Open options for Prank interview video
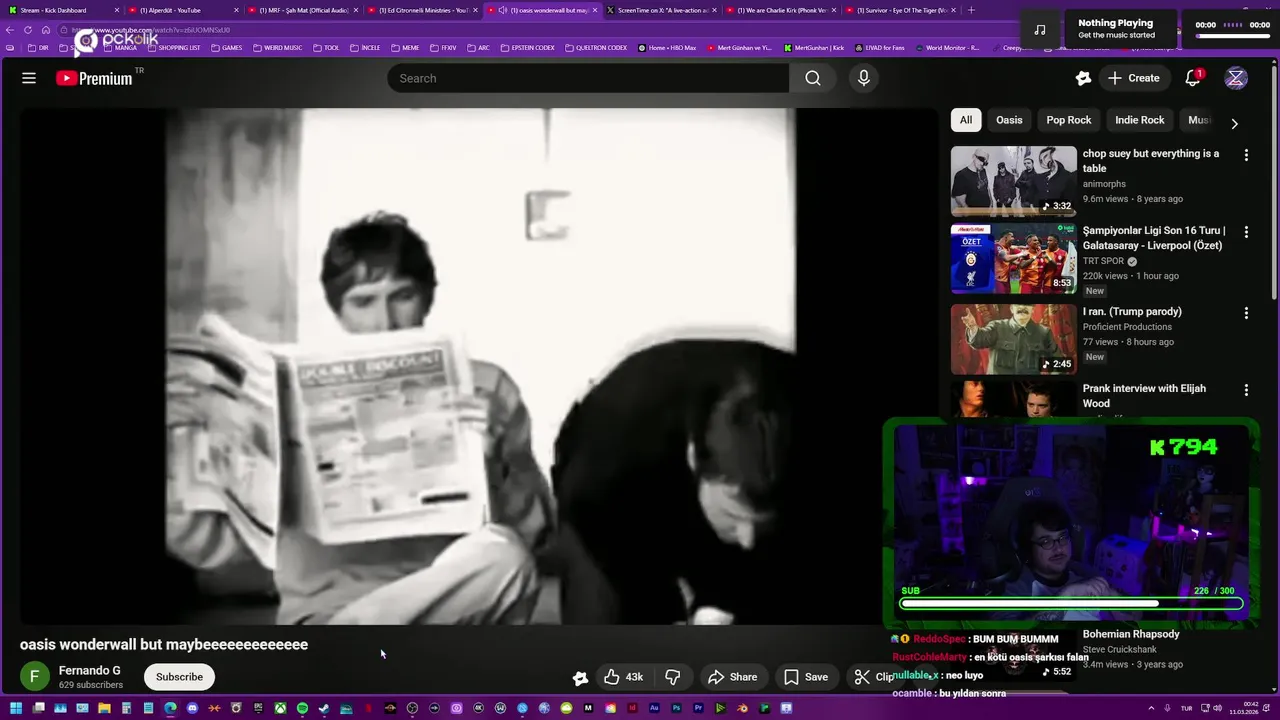 tap(1246, 390)
